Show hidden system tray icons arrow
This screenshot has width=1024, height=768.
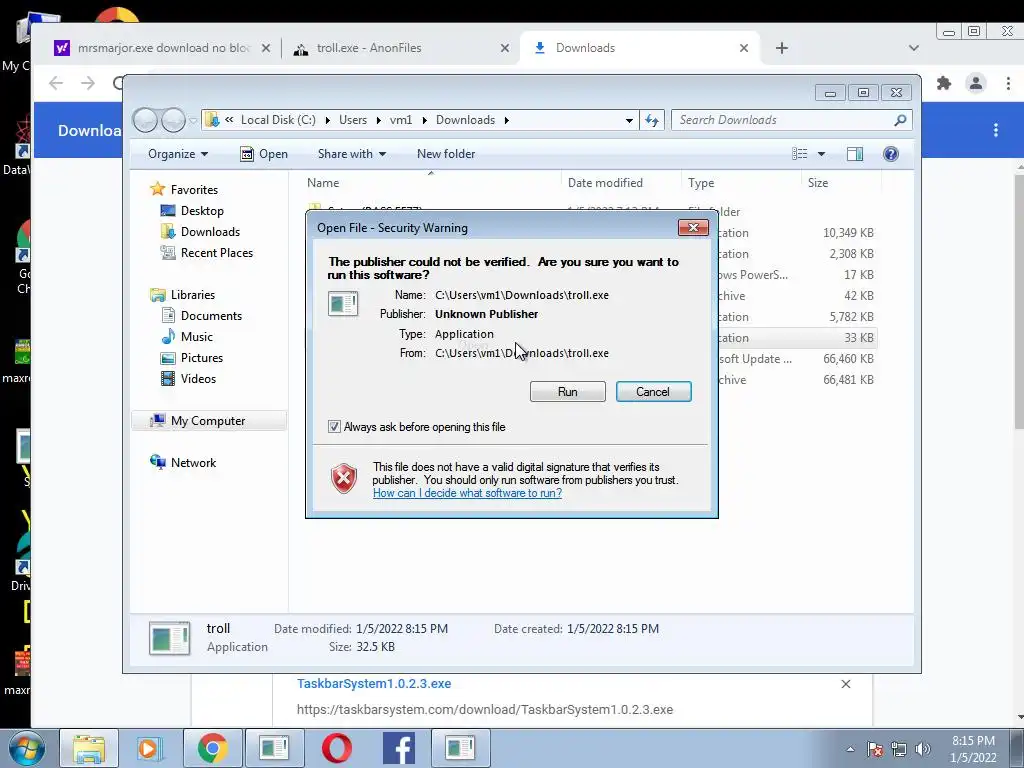(x=850, y=749)
